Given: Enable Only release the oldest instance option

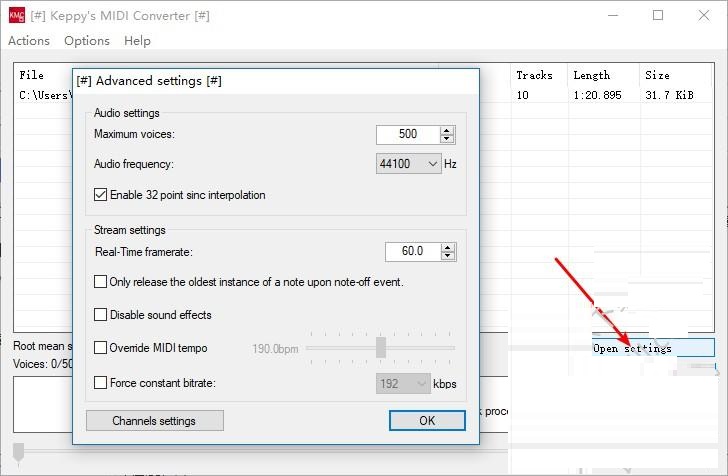Looking at the screenshot, I should coord(101,282).
